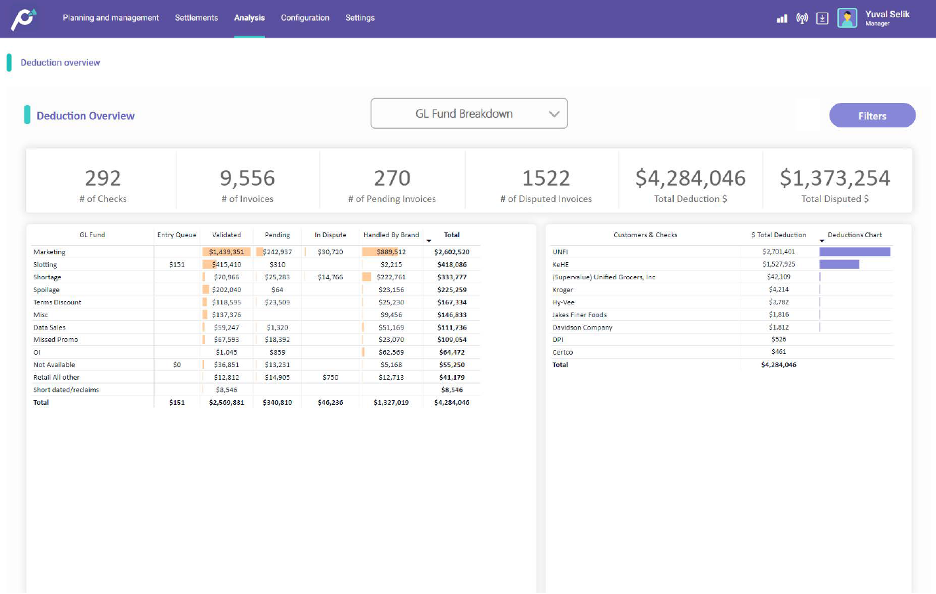Click Shortage's In Dispute value $14,766

[330, 277]
